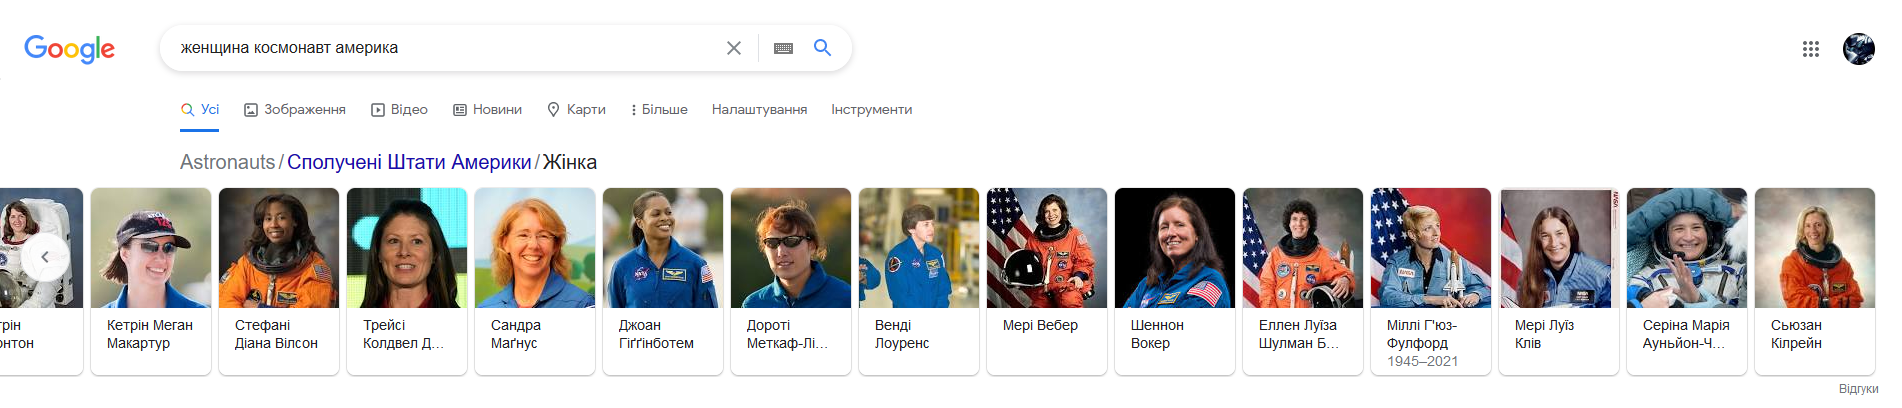
Task: Switch to the Відео tab
Action: click(x=399, y=110)
